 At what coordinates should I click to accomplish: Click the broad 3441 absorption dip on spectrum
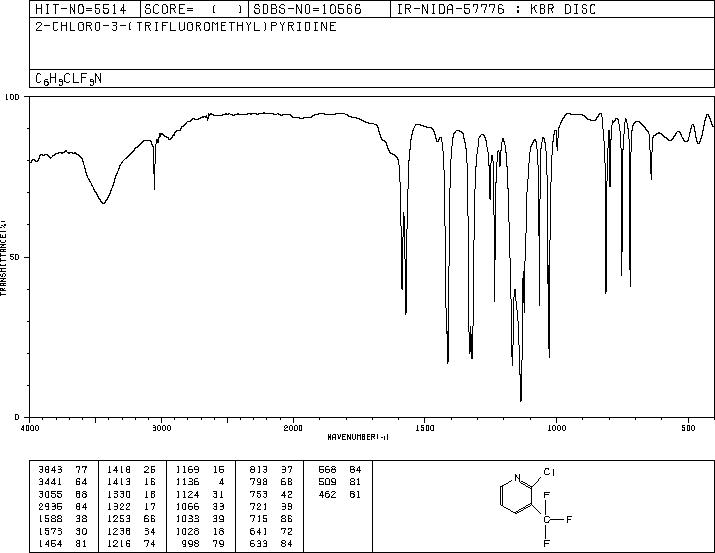click(x=104, y=201)
